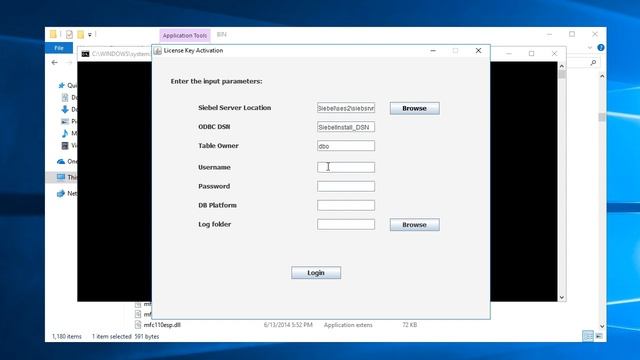Open the Application Tools ribbon tab
The height and width of the screenshot is (360, 640).
[x=185, y=36]
